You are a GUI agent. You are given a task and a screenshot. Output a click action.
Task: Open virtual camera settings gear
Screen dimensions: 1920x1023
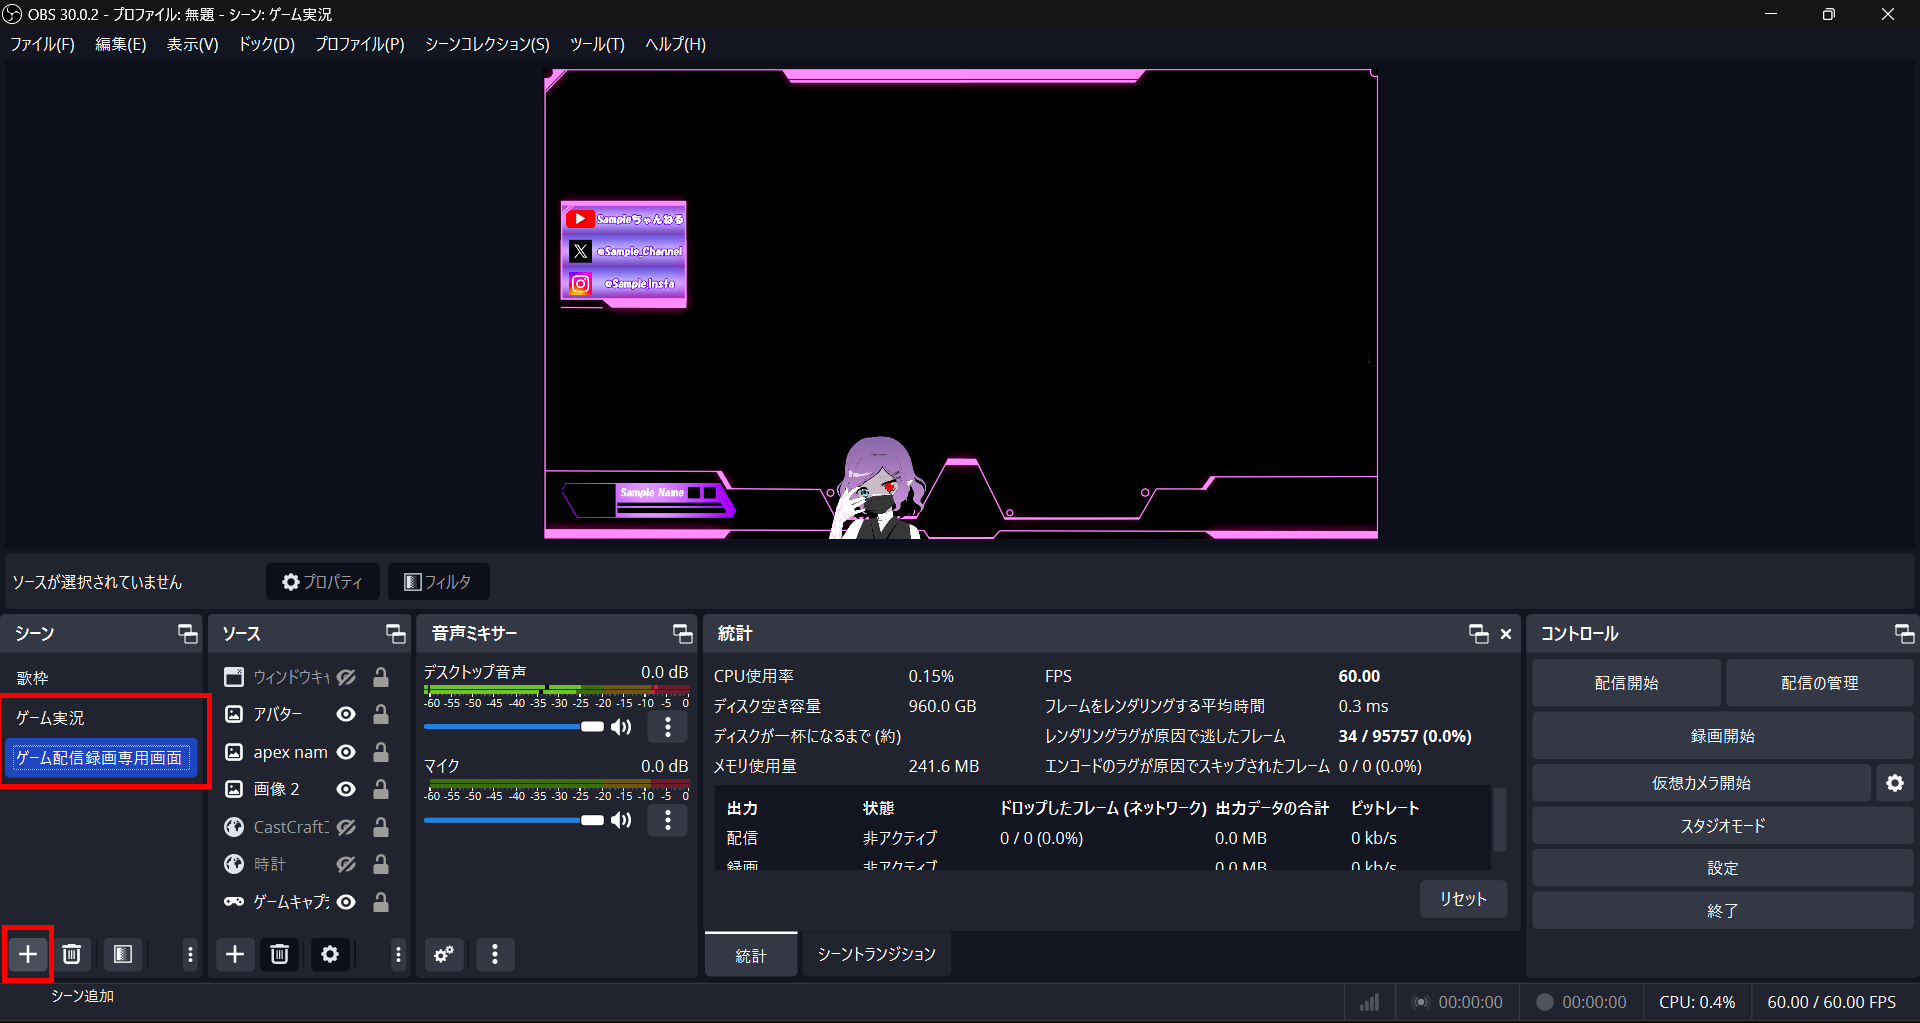[1895, 783]
